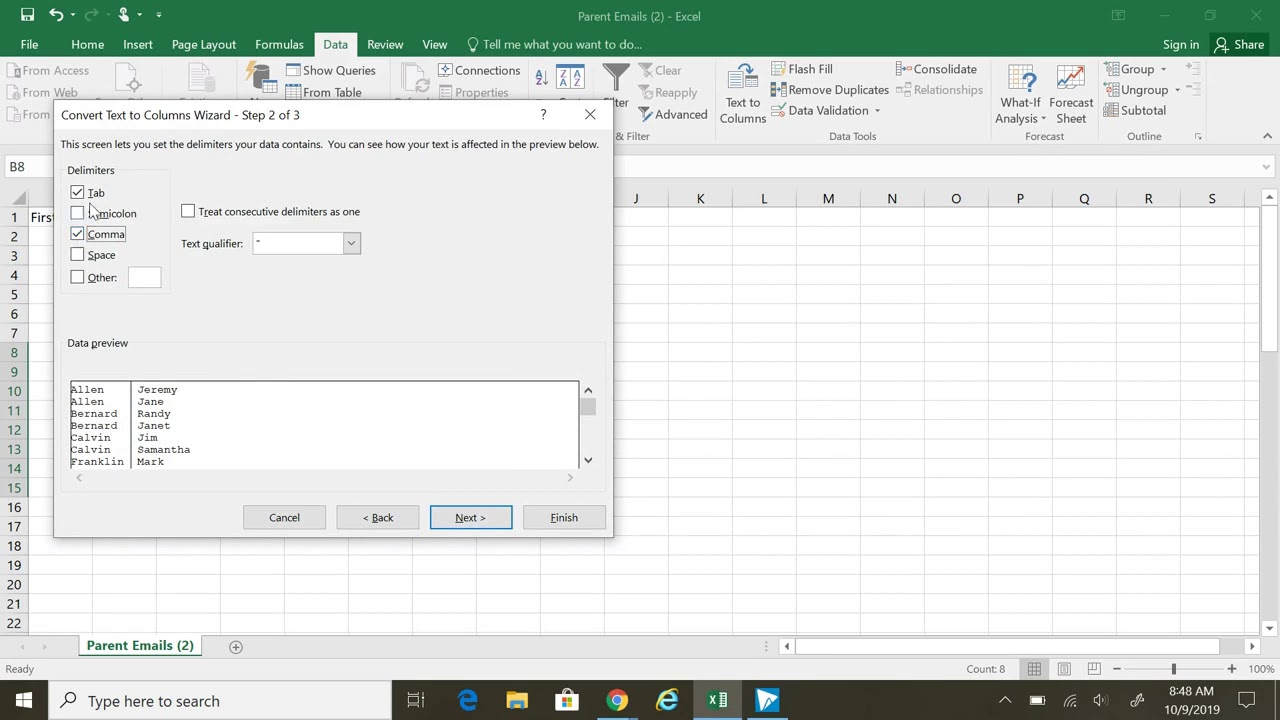Viewport: 1280px width, 720px height.
Task: Open Excel from the taskbar
Action: click(717, 700)
